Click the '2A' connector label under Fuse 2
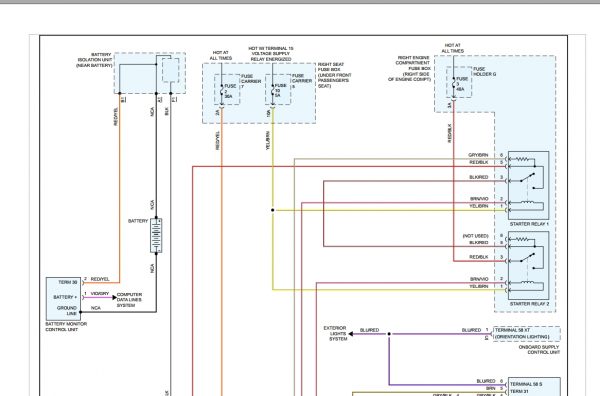This screenshot has width=600, height=396. 217,112
